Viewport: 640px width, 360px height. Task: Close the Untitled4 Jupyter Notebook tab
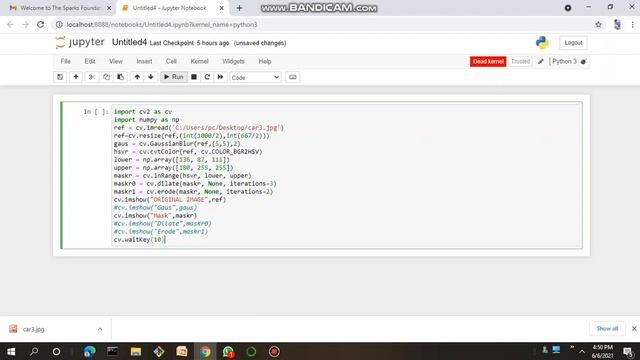click(x=221, y=8)
